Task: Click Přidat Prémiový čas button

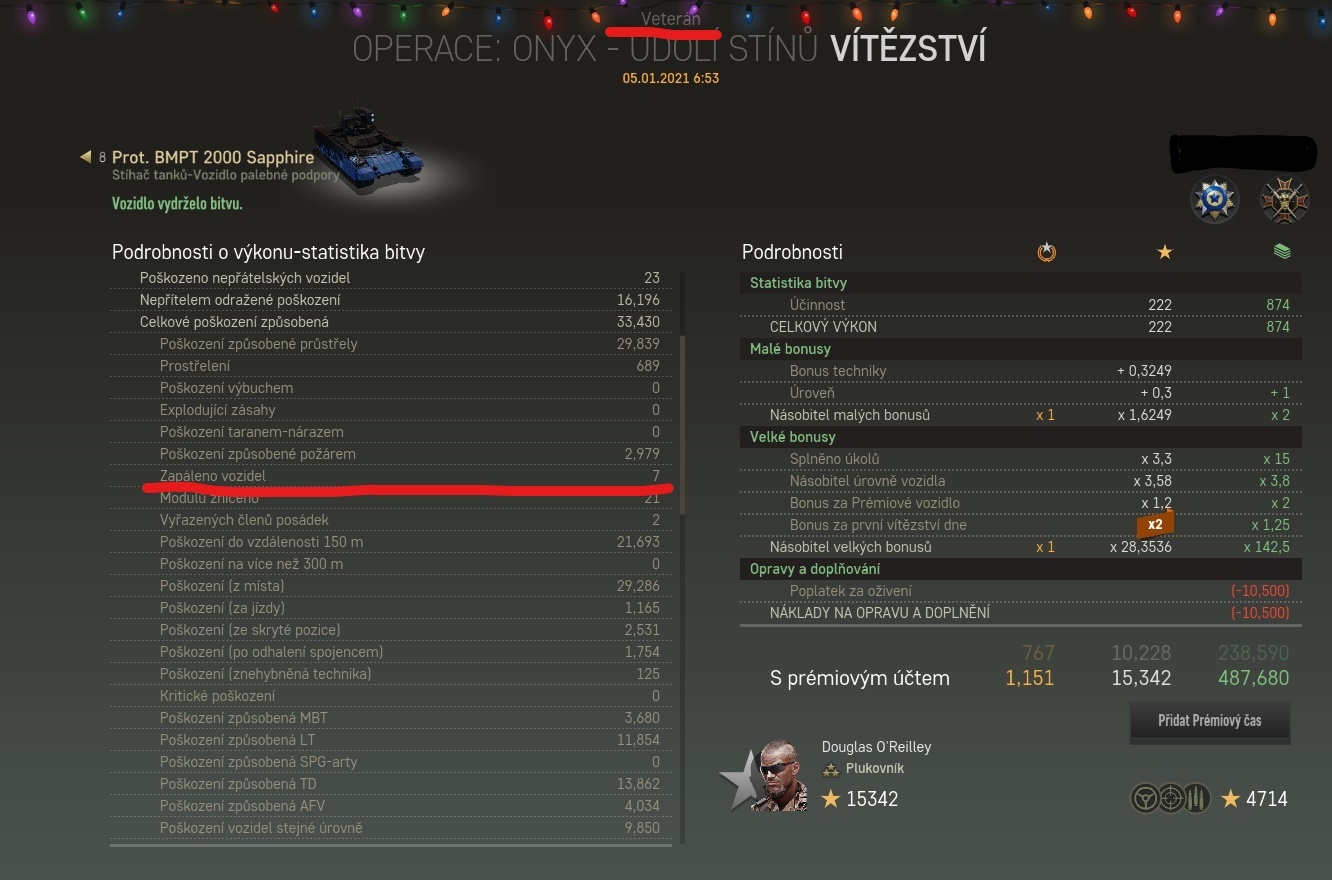Action: click(1209, 720)
